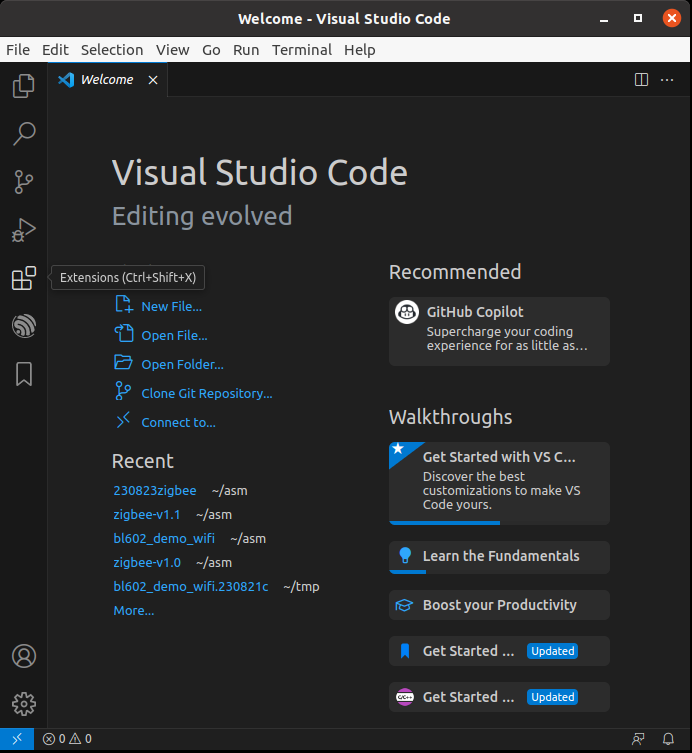Screen dimensions: 692x753
Task: Click the Open Folder... link
Action: [182, 364]
